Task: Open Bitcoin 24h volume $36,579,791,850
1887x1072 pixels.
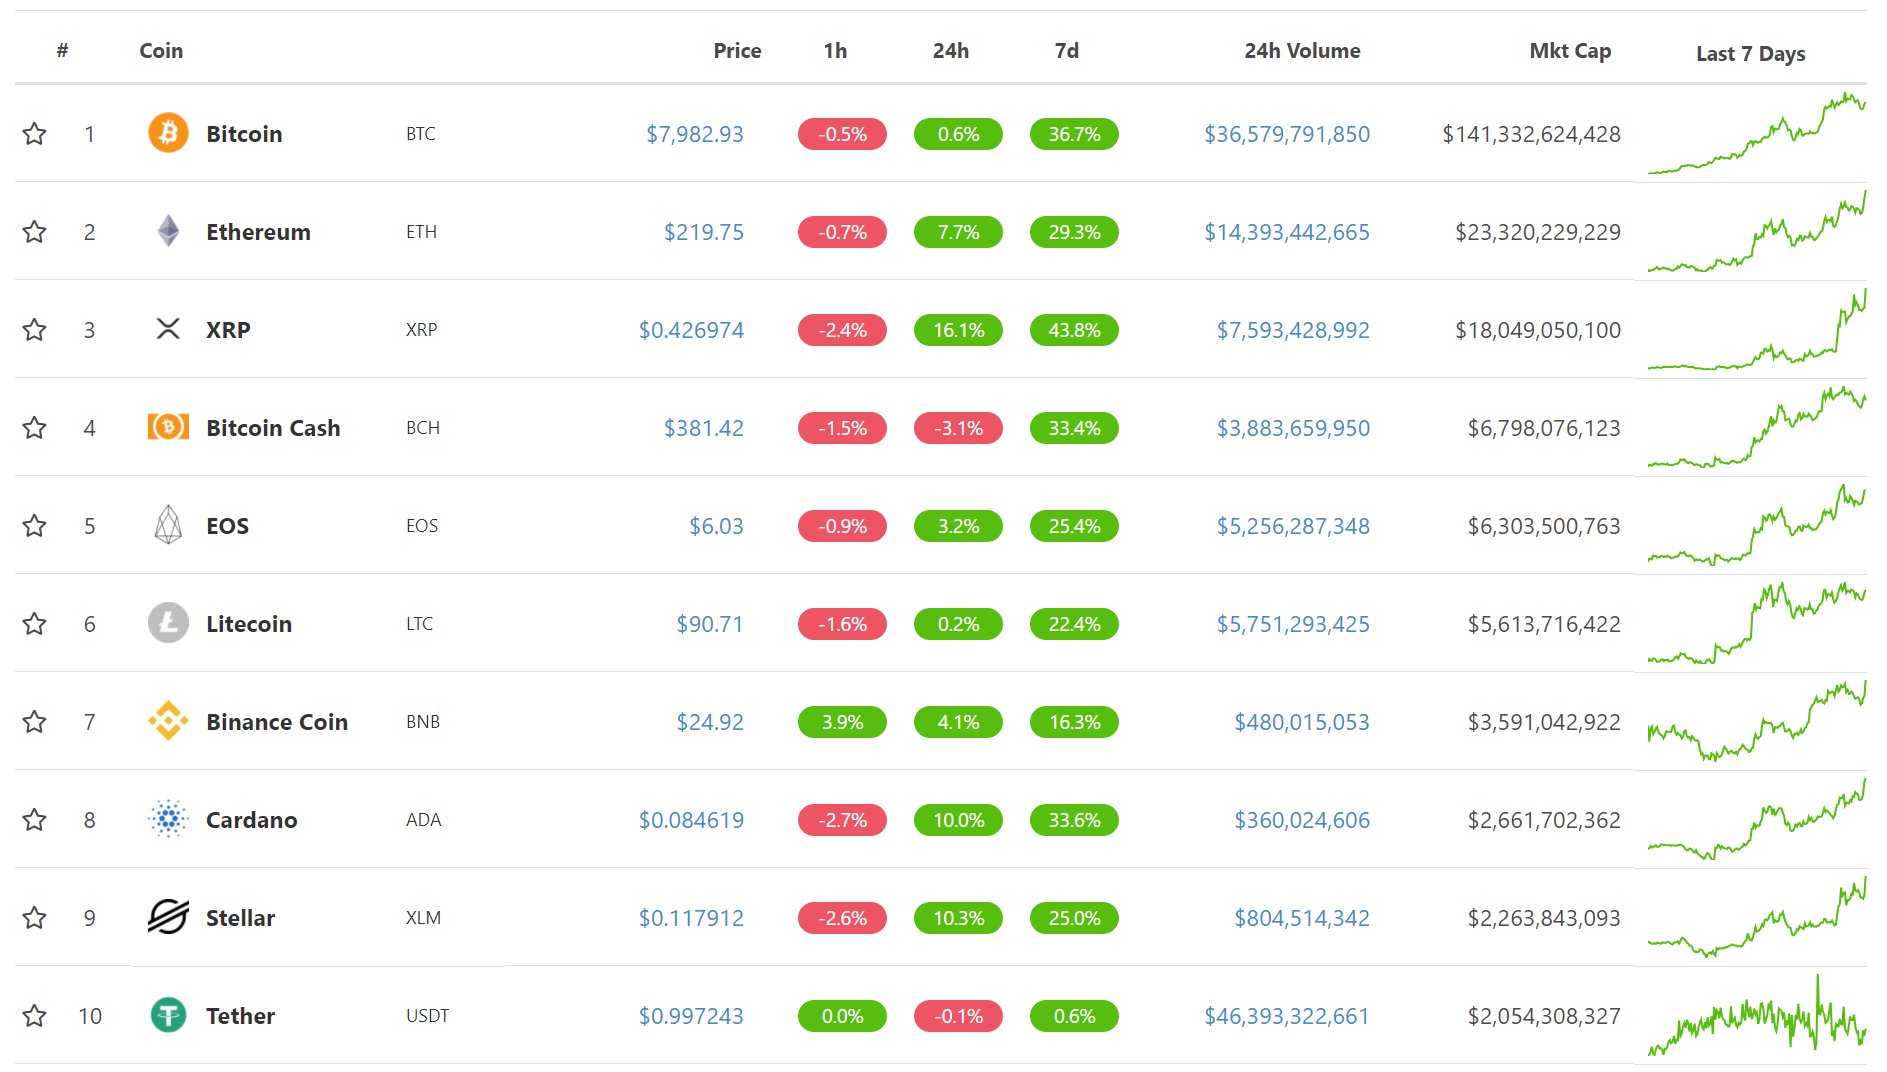Action: 1287,133
